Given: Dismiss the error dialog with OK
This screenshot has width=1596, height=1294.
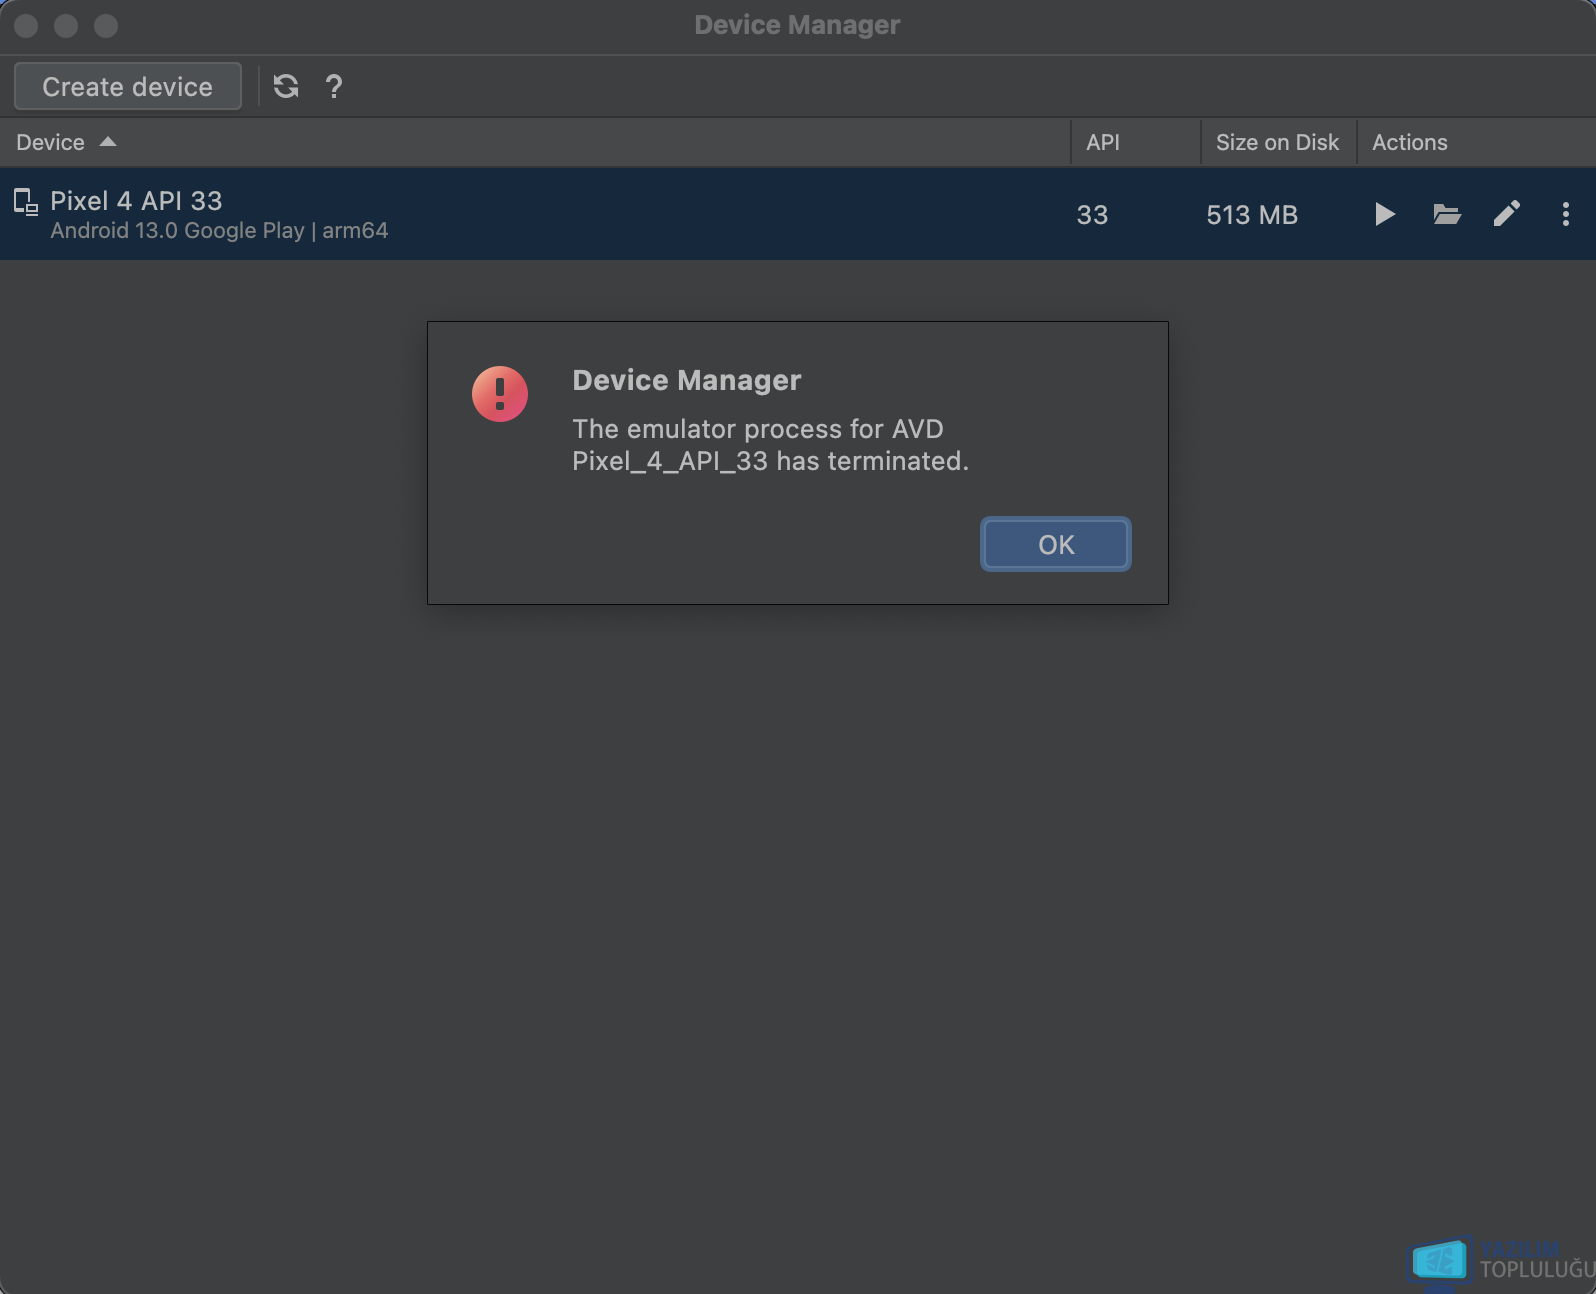Looking at the screenshot, I should coord(1056,544).
